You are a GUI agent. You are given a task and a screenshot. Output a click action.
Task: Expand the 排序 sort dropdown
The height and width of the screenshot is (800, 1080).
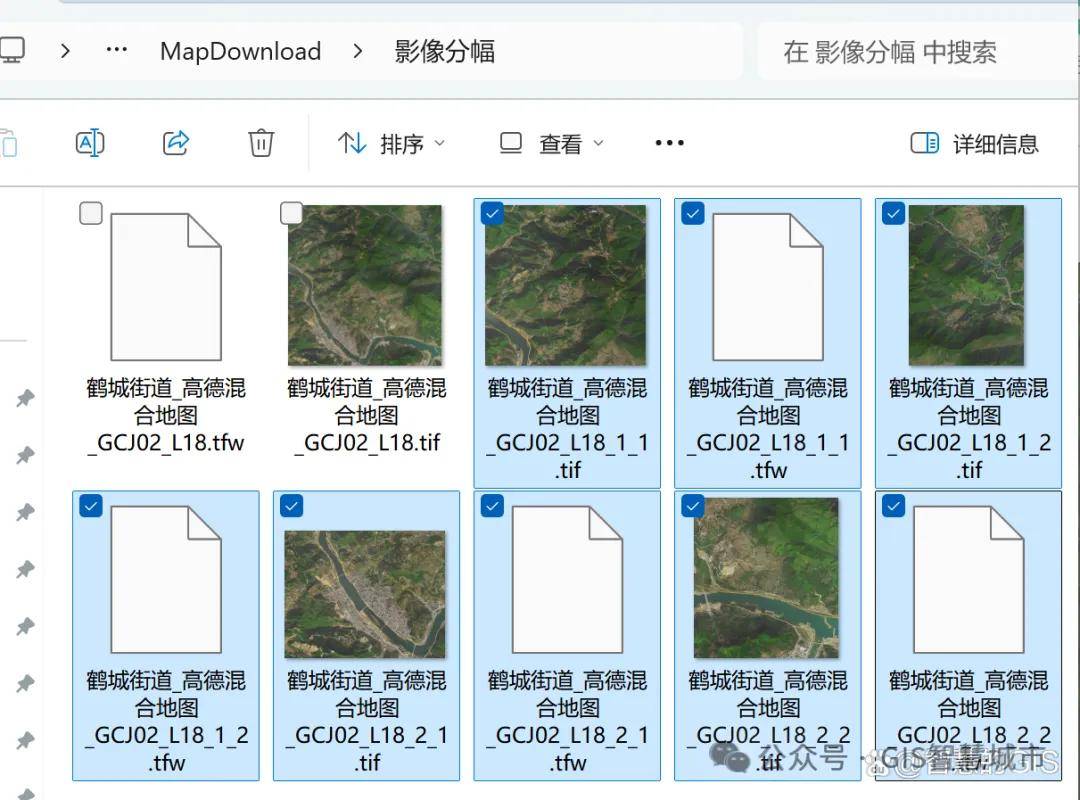point(391,144)
